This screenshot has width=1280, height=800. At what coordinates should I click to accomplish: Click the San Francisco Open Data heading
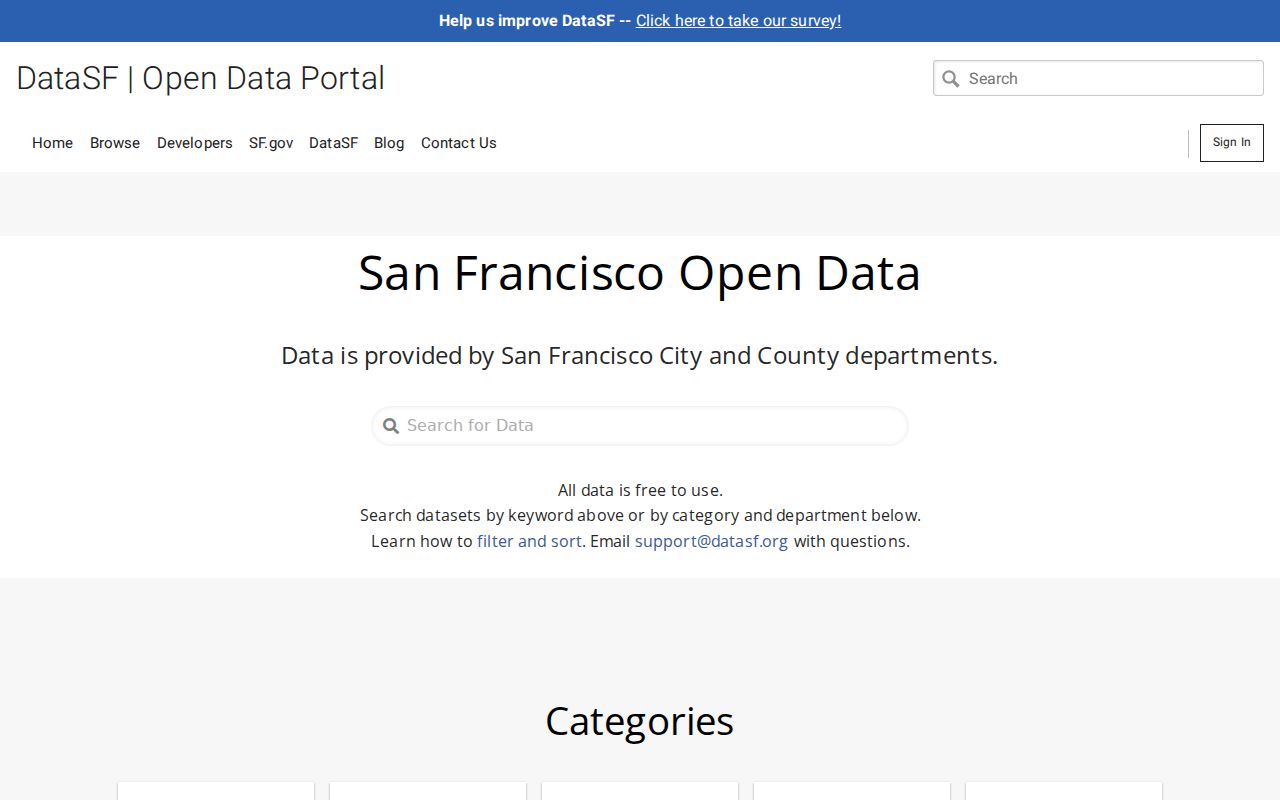[640, 272]
